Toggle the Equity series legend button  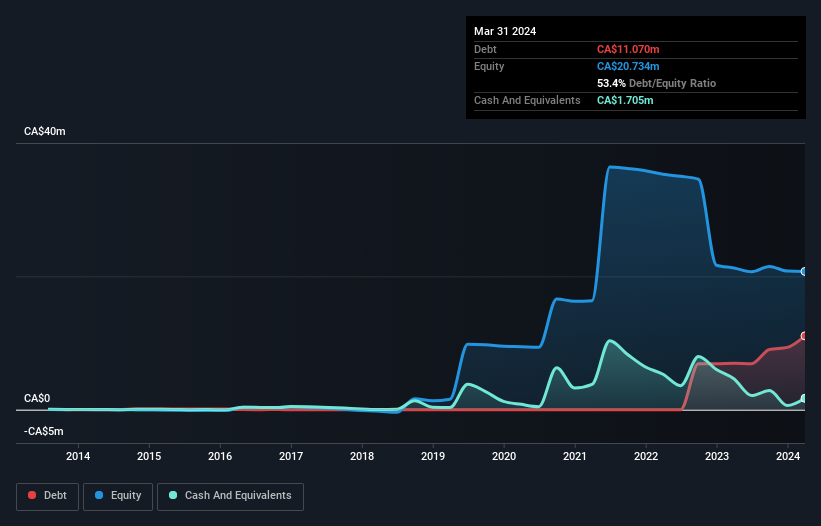point(118,496)
